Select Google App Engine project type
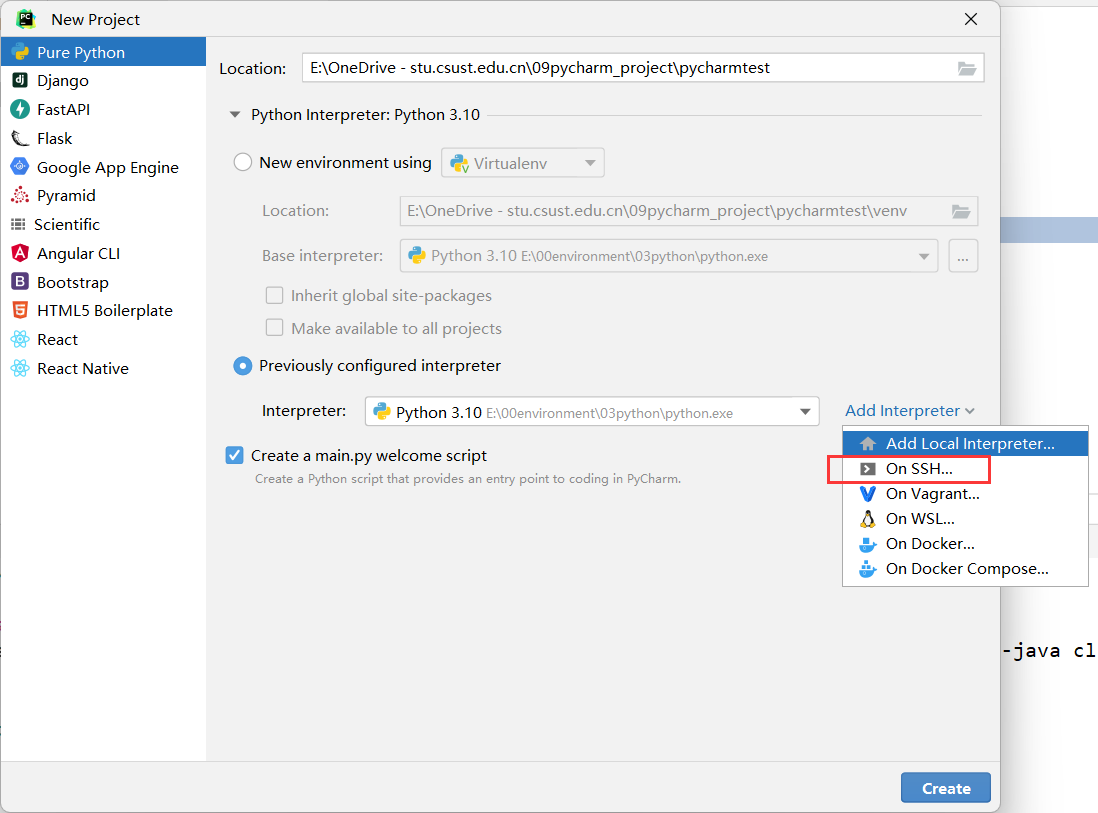 pos(104,167)
